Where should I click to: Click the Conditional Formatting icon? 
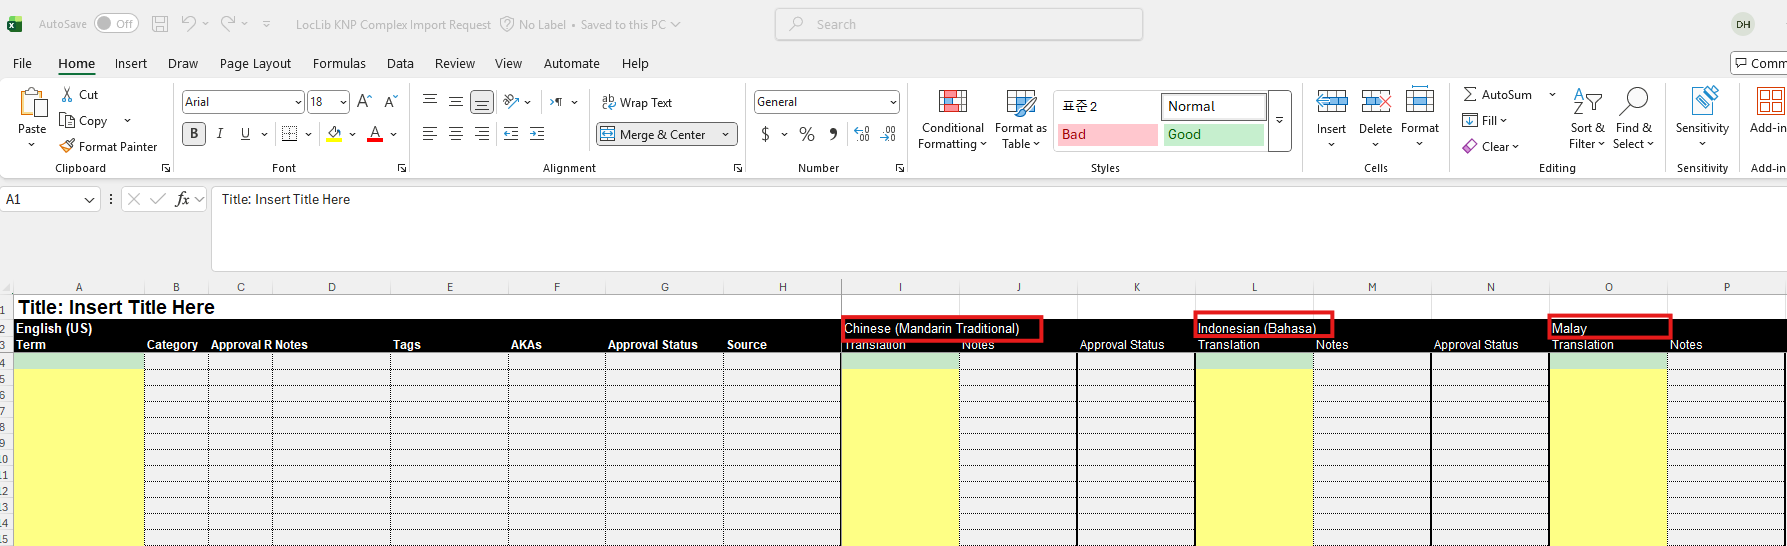[x=952, y=102]
